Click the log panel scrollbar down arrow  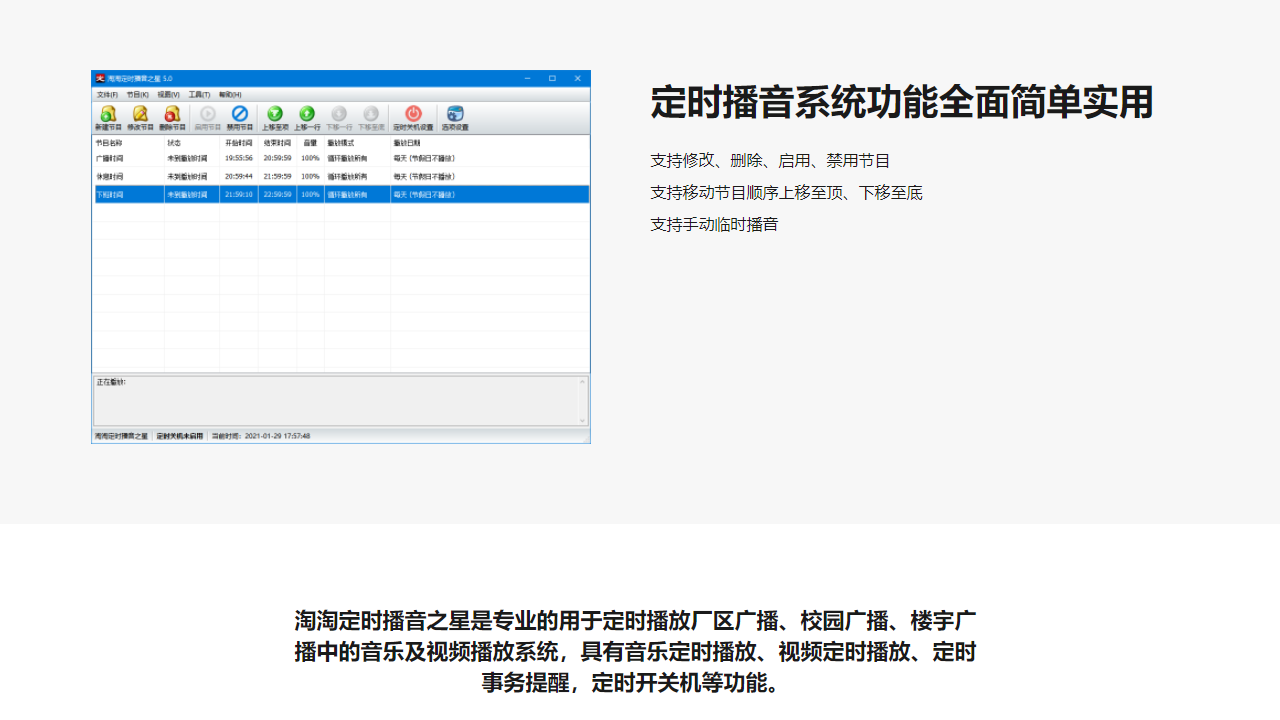pos(583,420)
